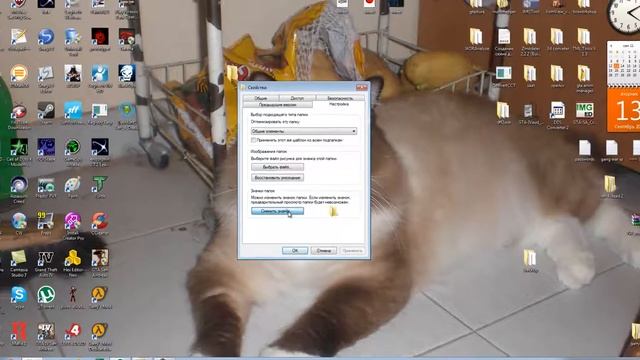Click the Сменить значок button
This screenshot has width=640, height=360.
pyautogui.click(x=277, y=211)
